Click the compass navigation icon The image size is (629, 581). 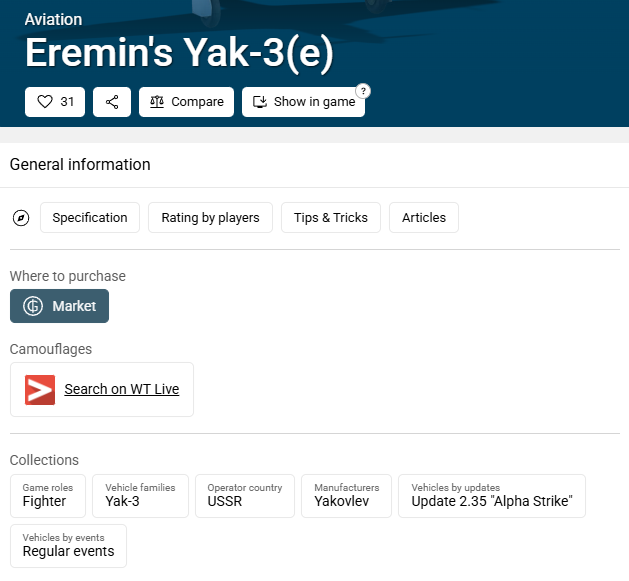pos(21,218)
